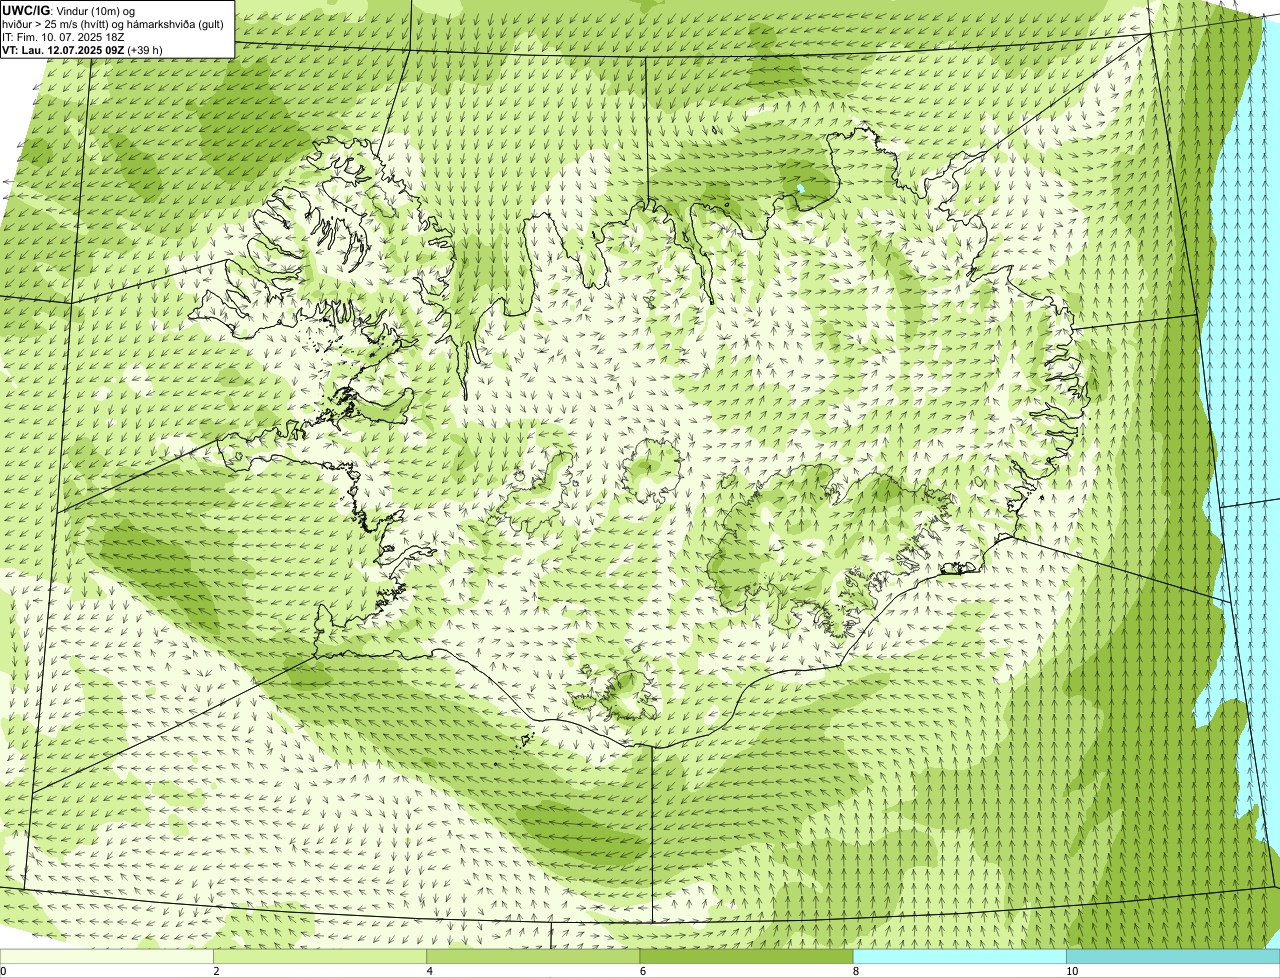This screenshot has width=1280, height=978.
Task: Click the scale label '4'
Action: click(x=429, y=971)
